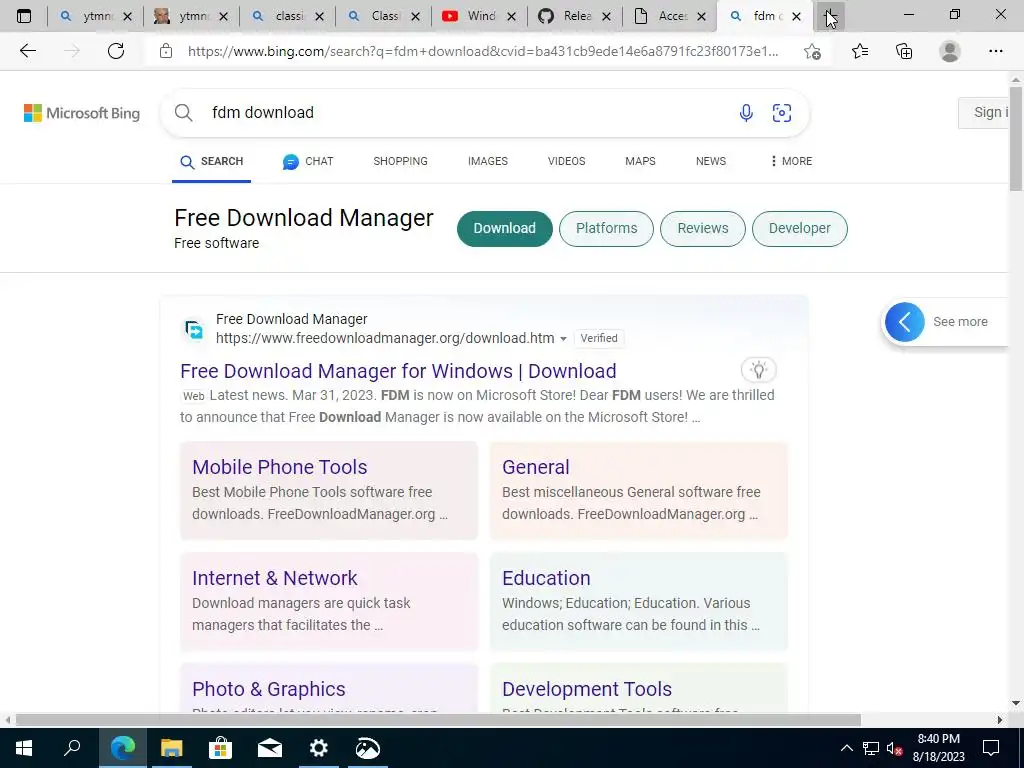Click the See more label

[x=960, y=322]
